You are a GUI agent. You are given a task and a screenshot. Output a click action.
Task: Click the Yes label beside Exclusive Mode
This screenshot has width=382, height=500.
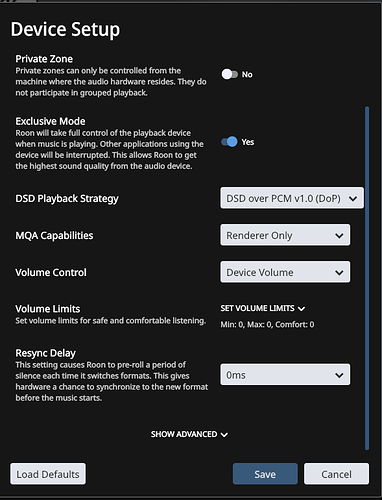[248, 142]
